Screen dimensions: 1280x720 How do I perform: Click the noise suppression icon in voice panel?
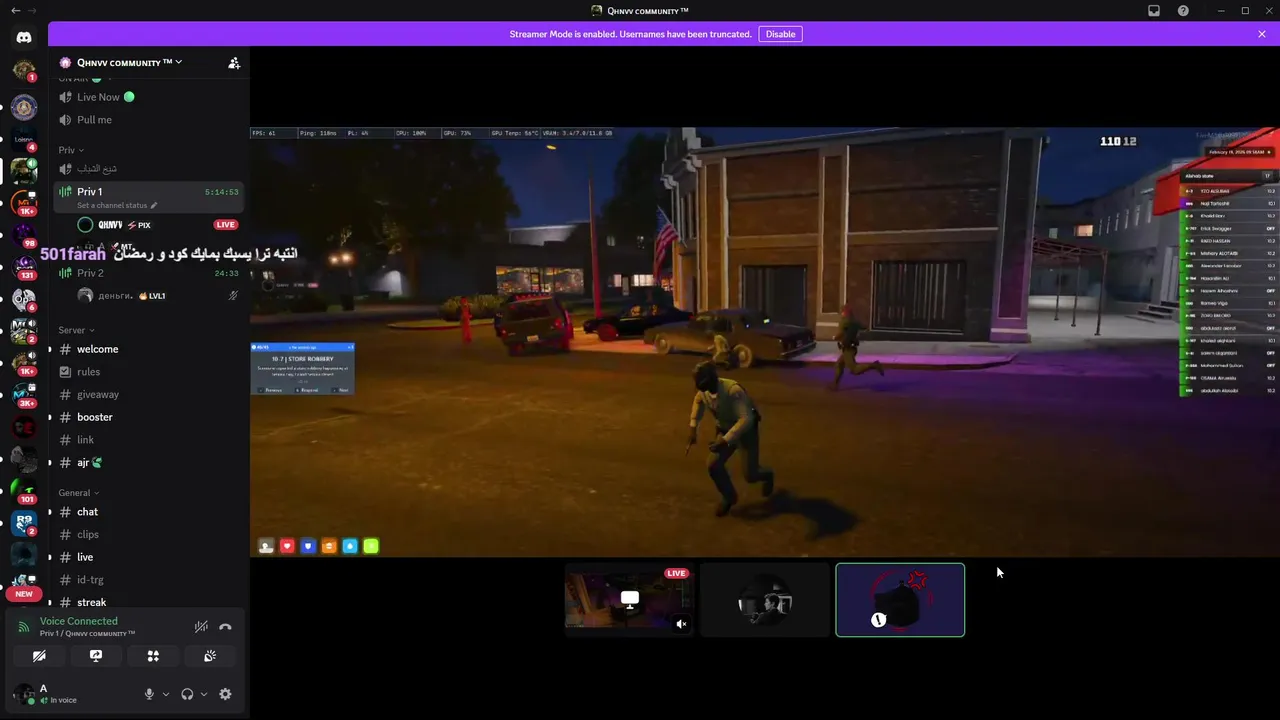pyautogui.click(x=201, y=627)
